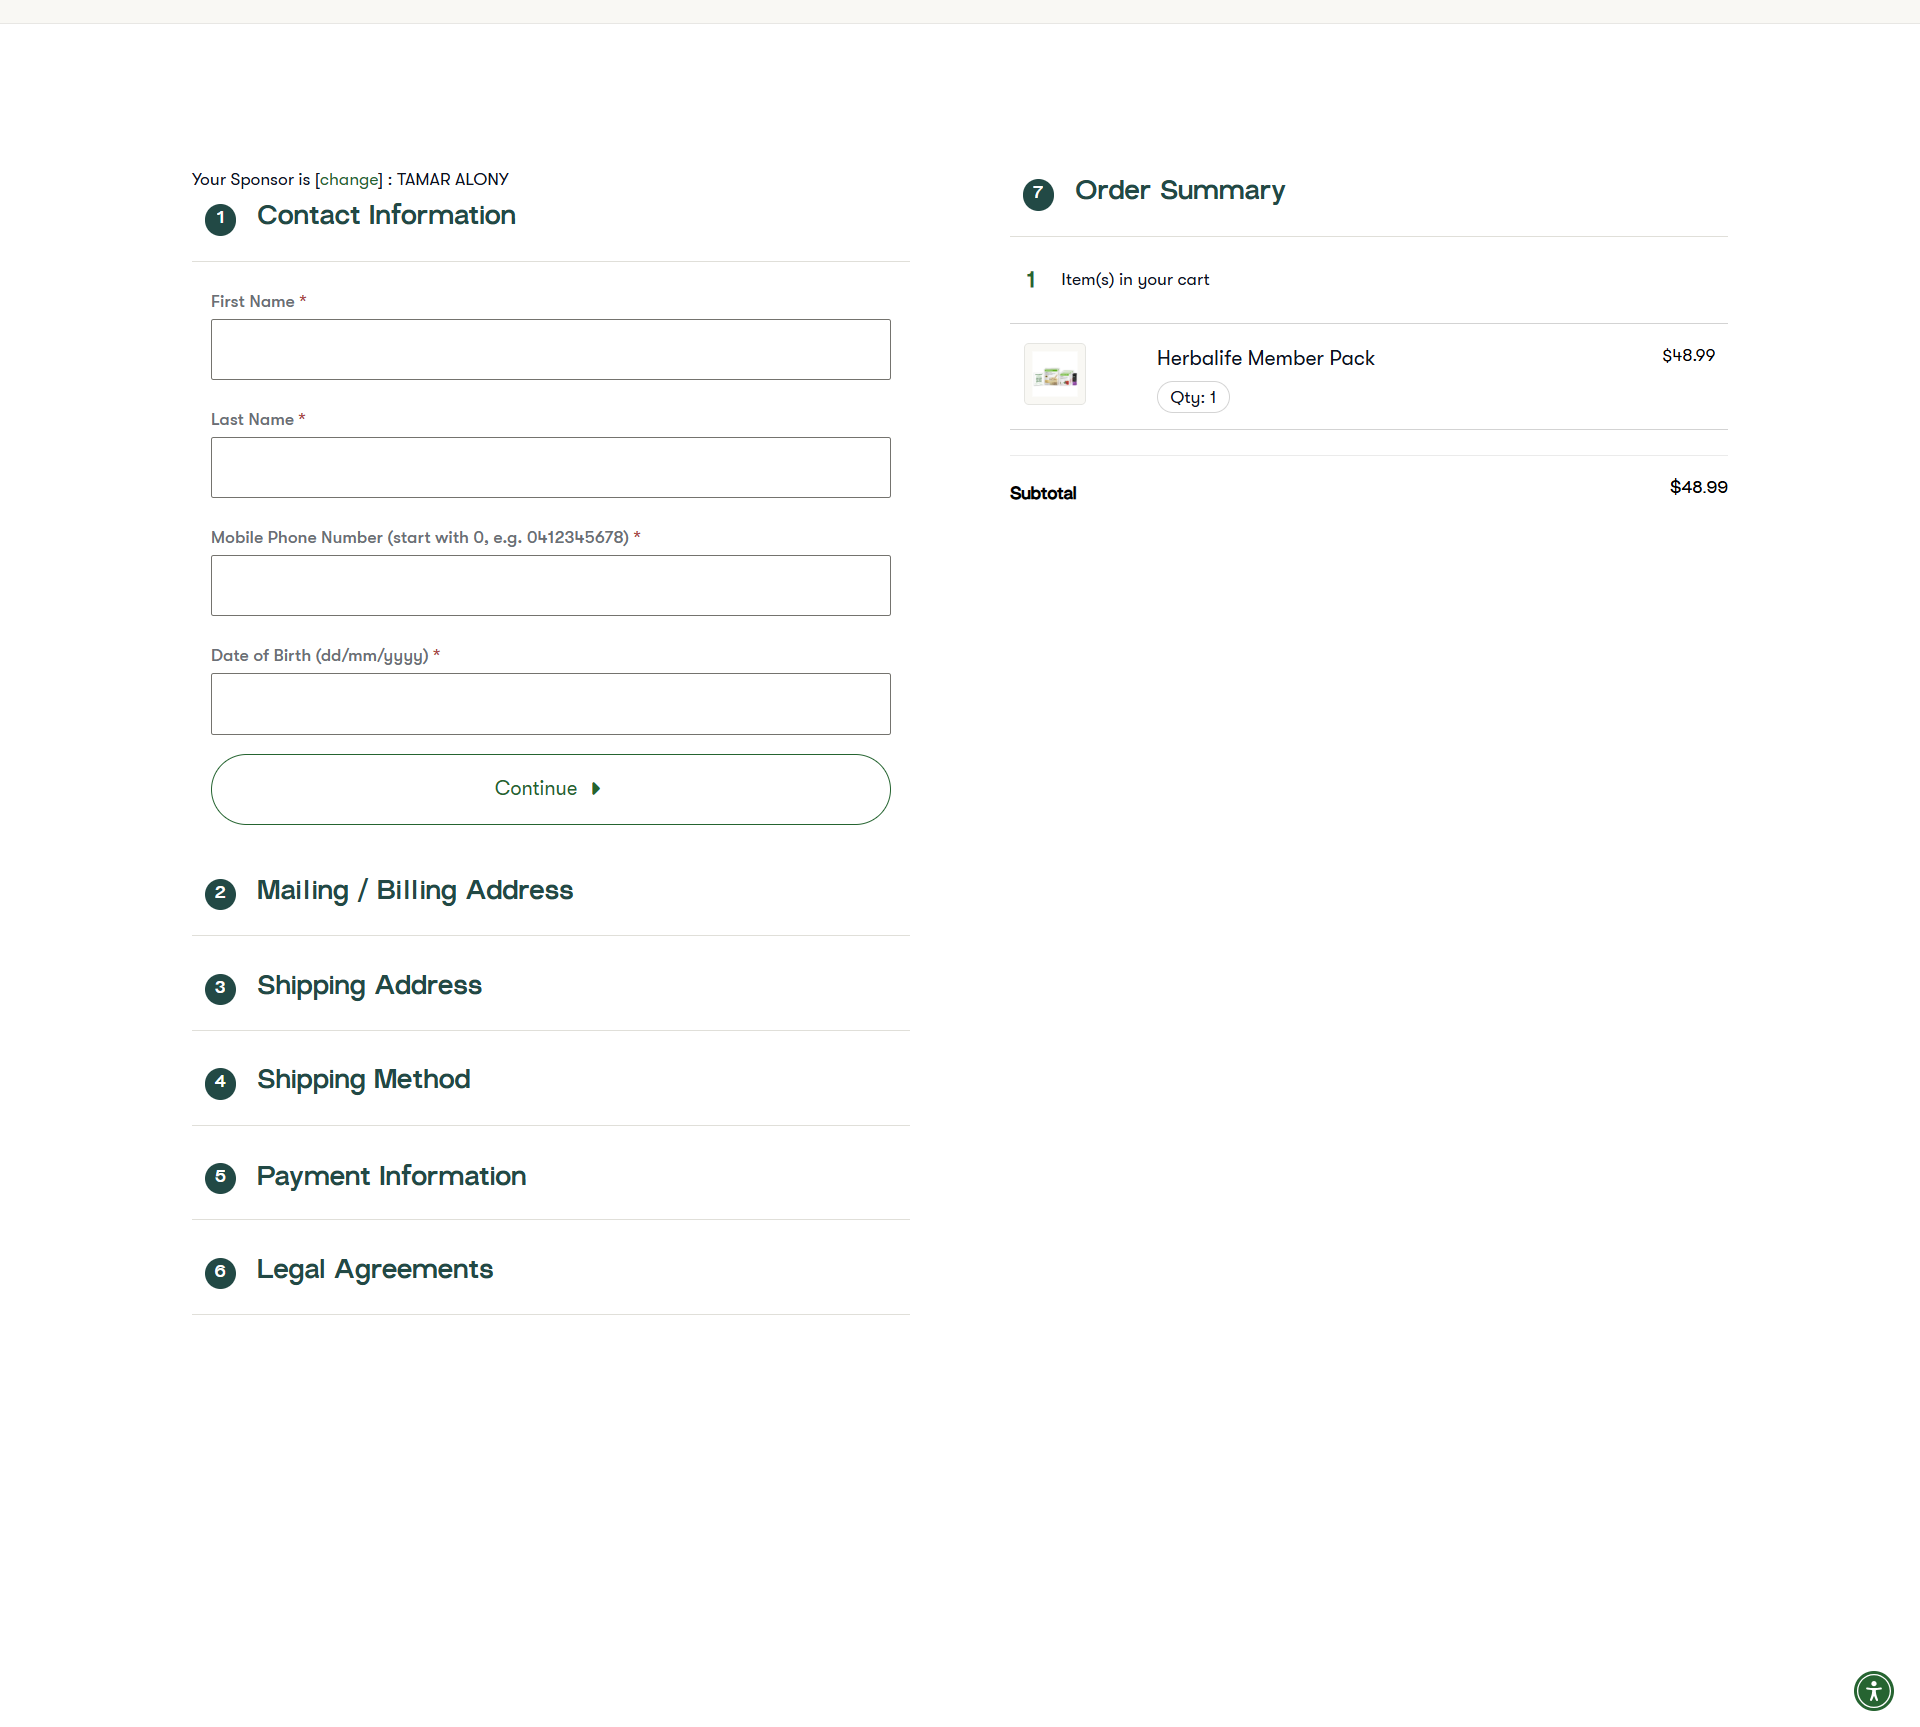Click the step 4 circle badge
This screenshot has width=1920, height=1727.
tap(220, 1082)
